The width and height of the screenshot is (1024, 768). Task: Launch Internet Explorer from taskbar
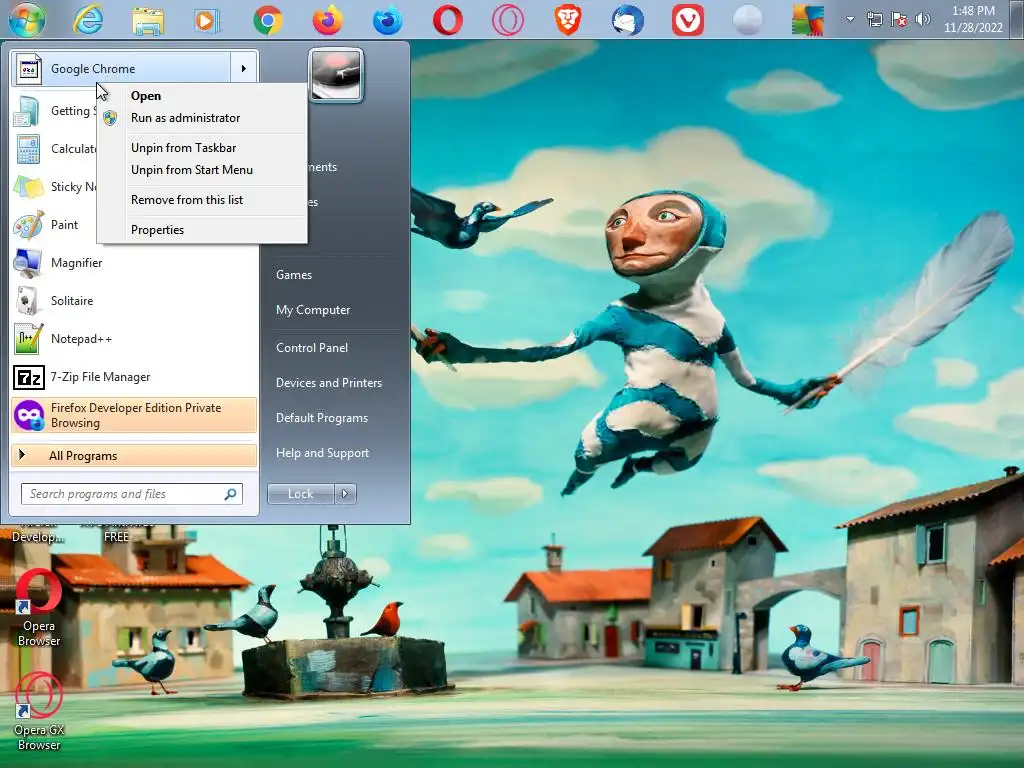point(88,20)
